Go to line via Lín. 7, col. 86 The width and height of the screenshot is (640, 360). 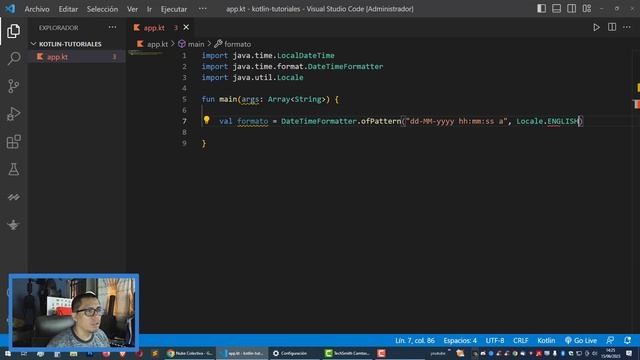(415, 340)
